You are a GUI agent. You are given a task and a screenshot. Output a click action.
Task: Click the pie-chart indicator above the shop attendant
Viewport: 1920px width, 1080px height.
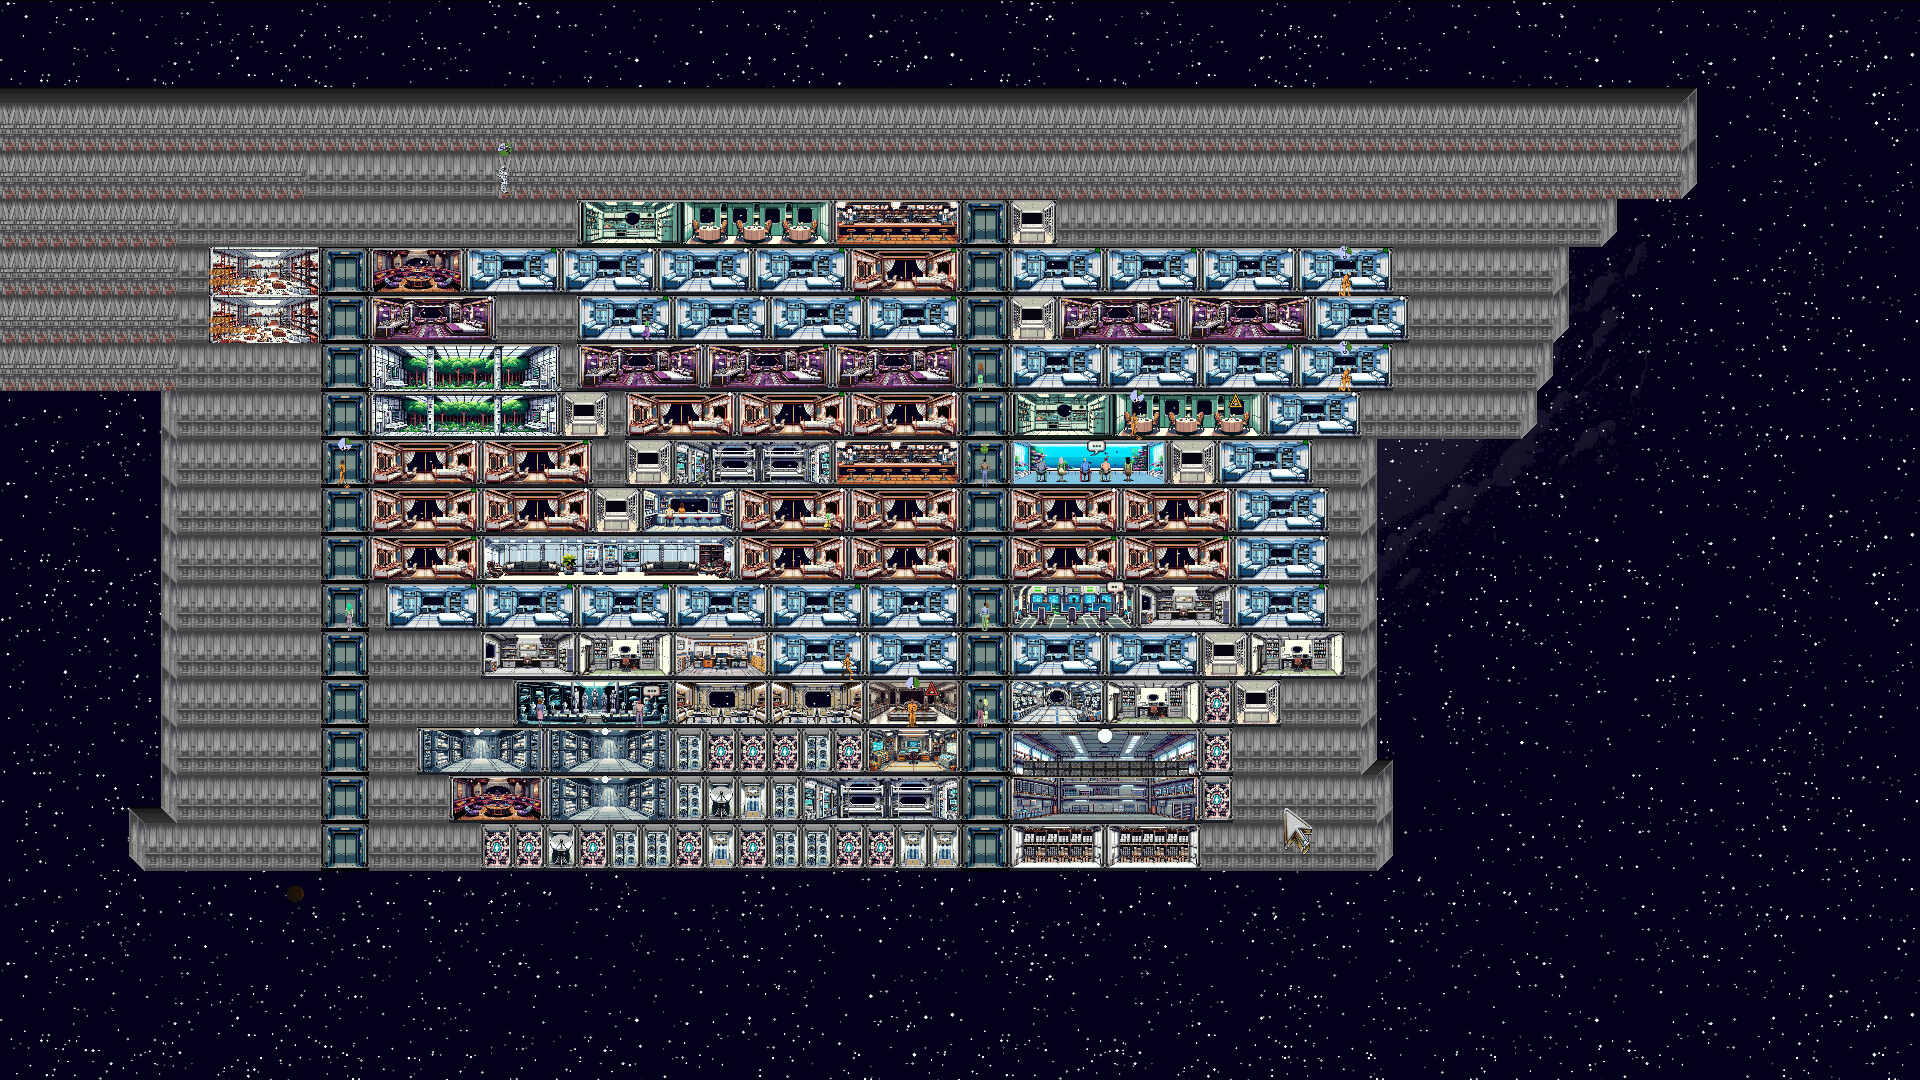(913, 684)
